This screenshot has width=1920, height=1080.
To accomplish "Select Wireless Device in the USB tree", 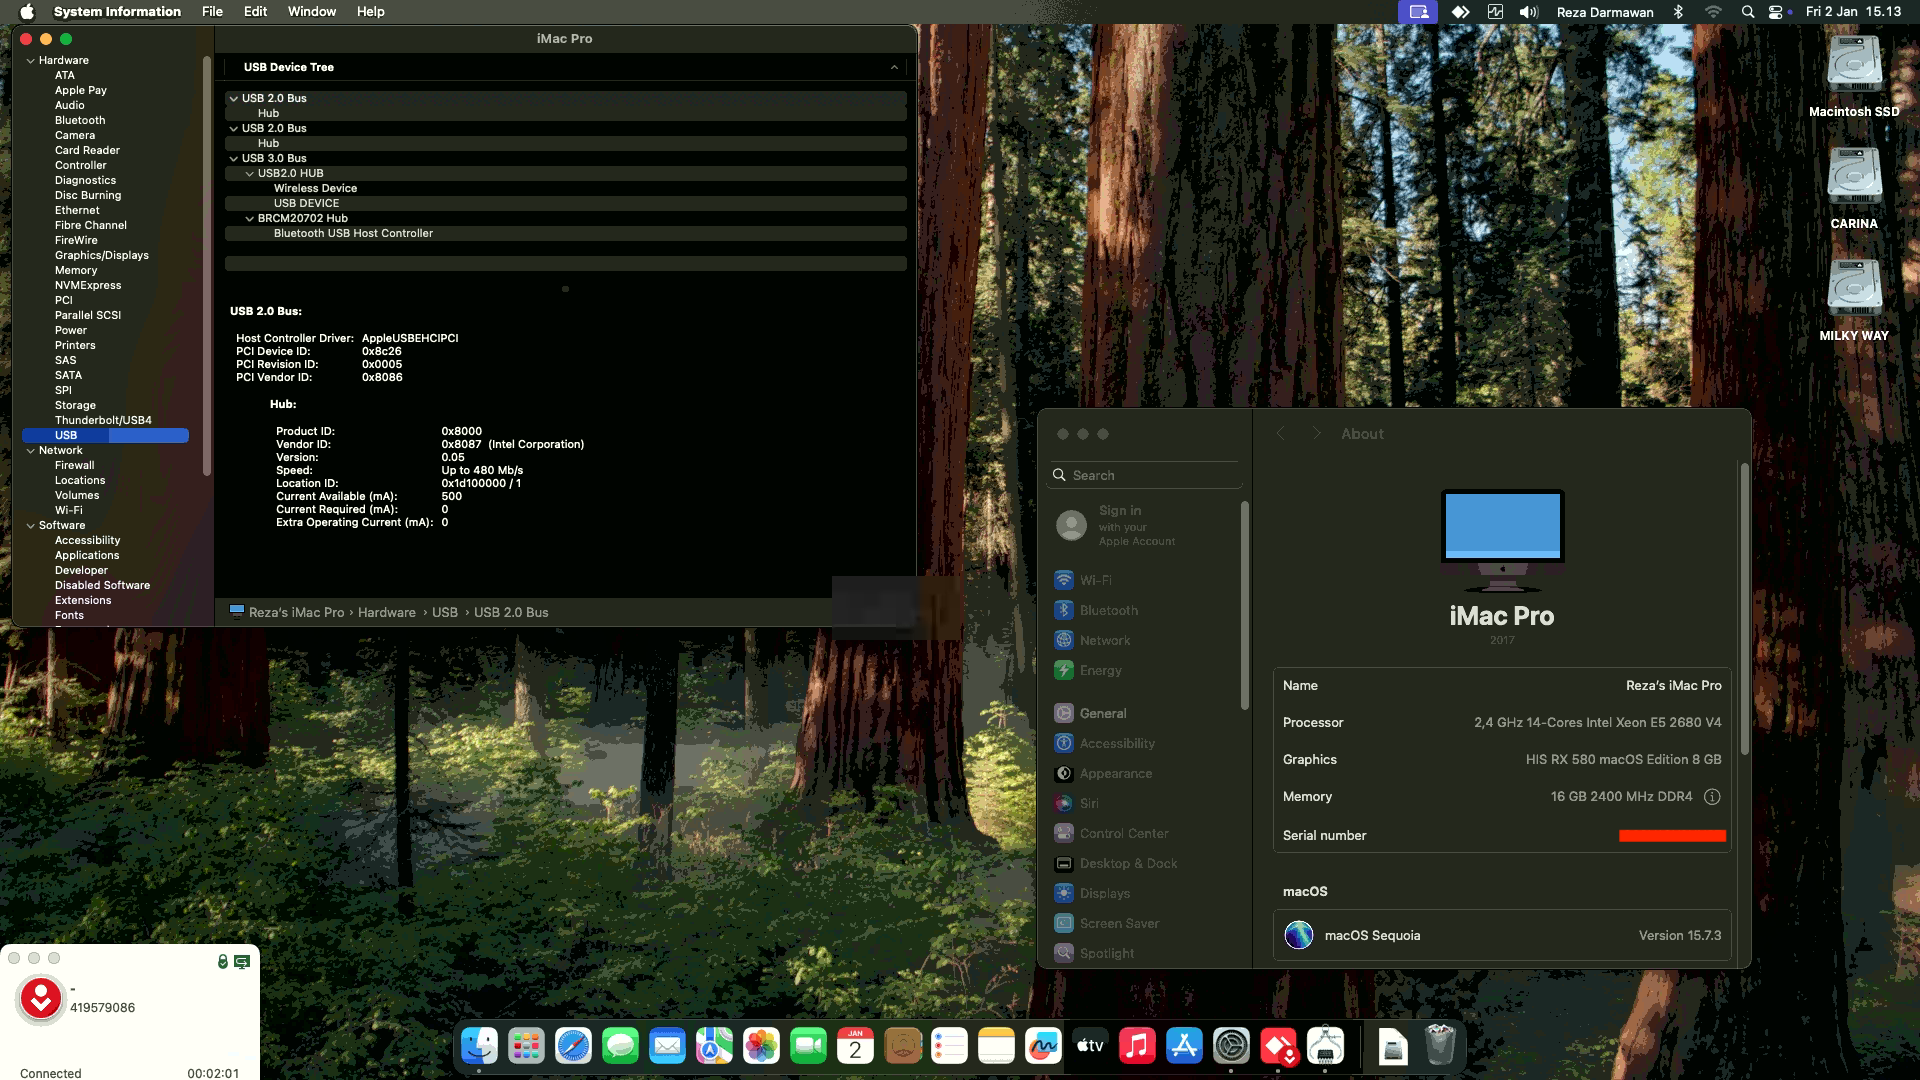I will pos(315,189).
